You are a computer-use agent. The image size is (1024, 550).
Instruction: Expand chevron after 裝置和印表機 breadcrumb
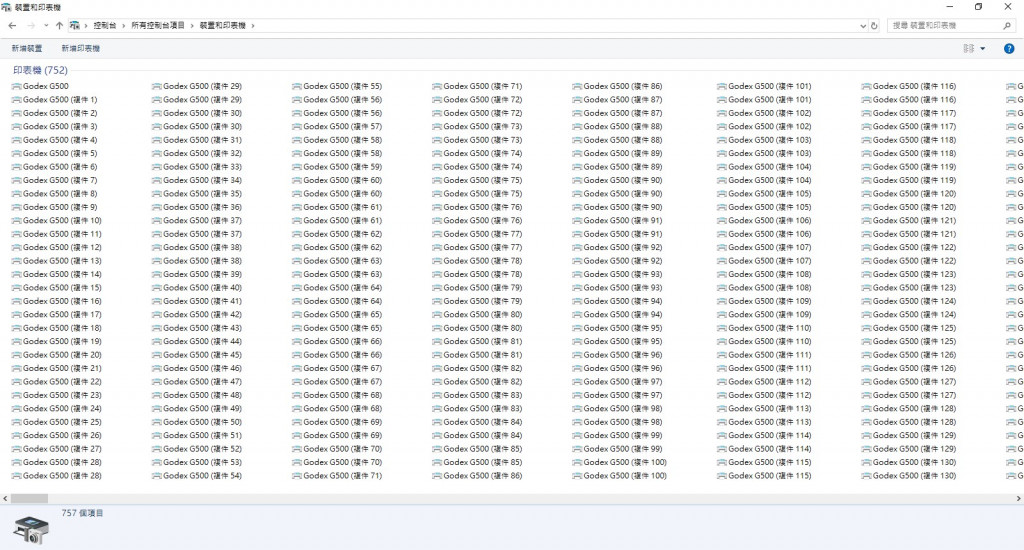pyautogui.click(x=253, y=25)
